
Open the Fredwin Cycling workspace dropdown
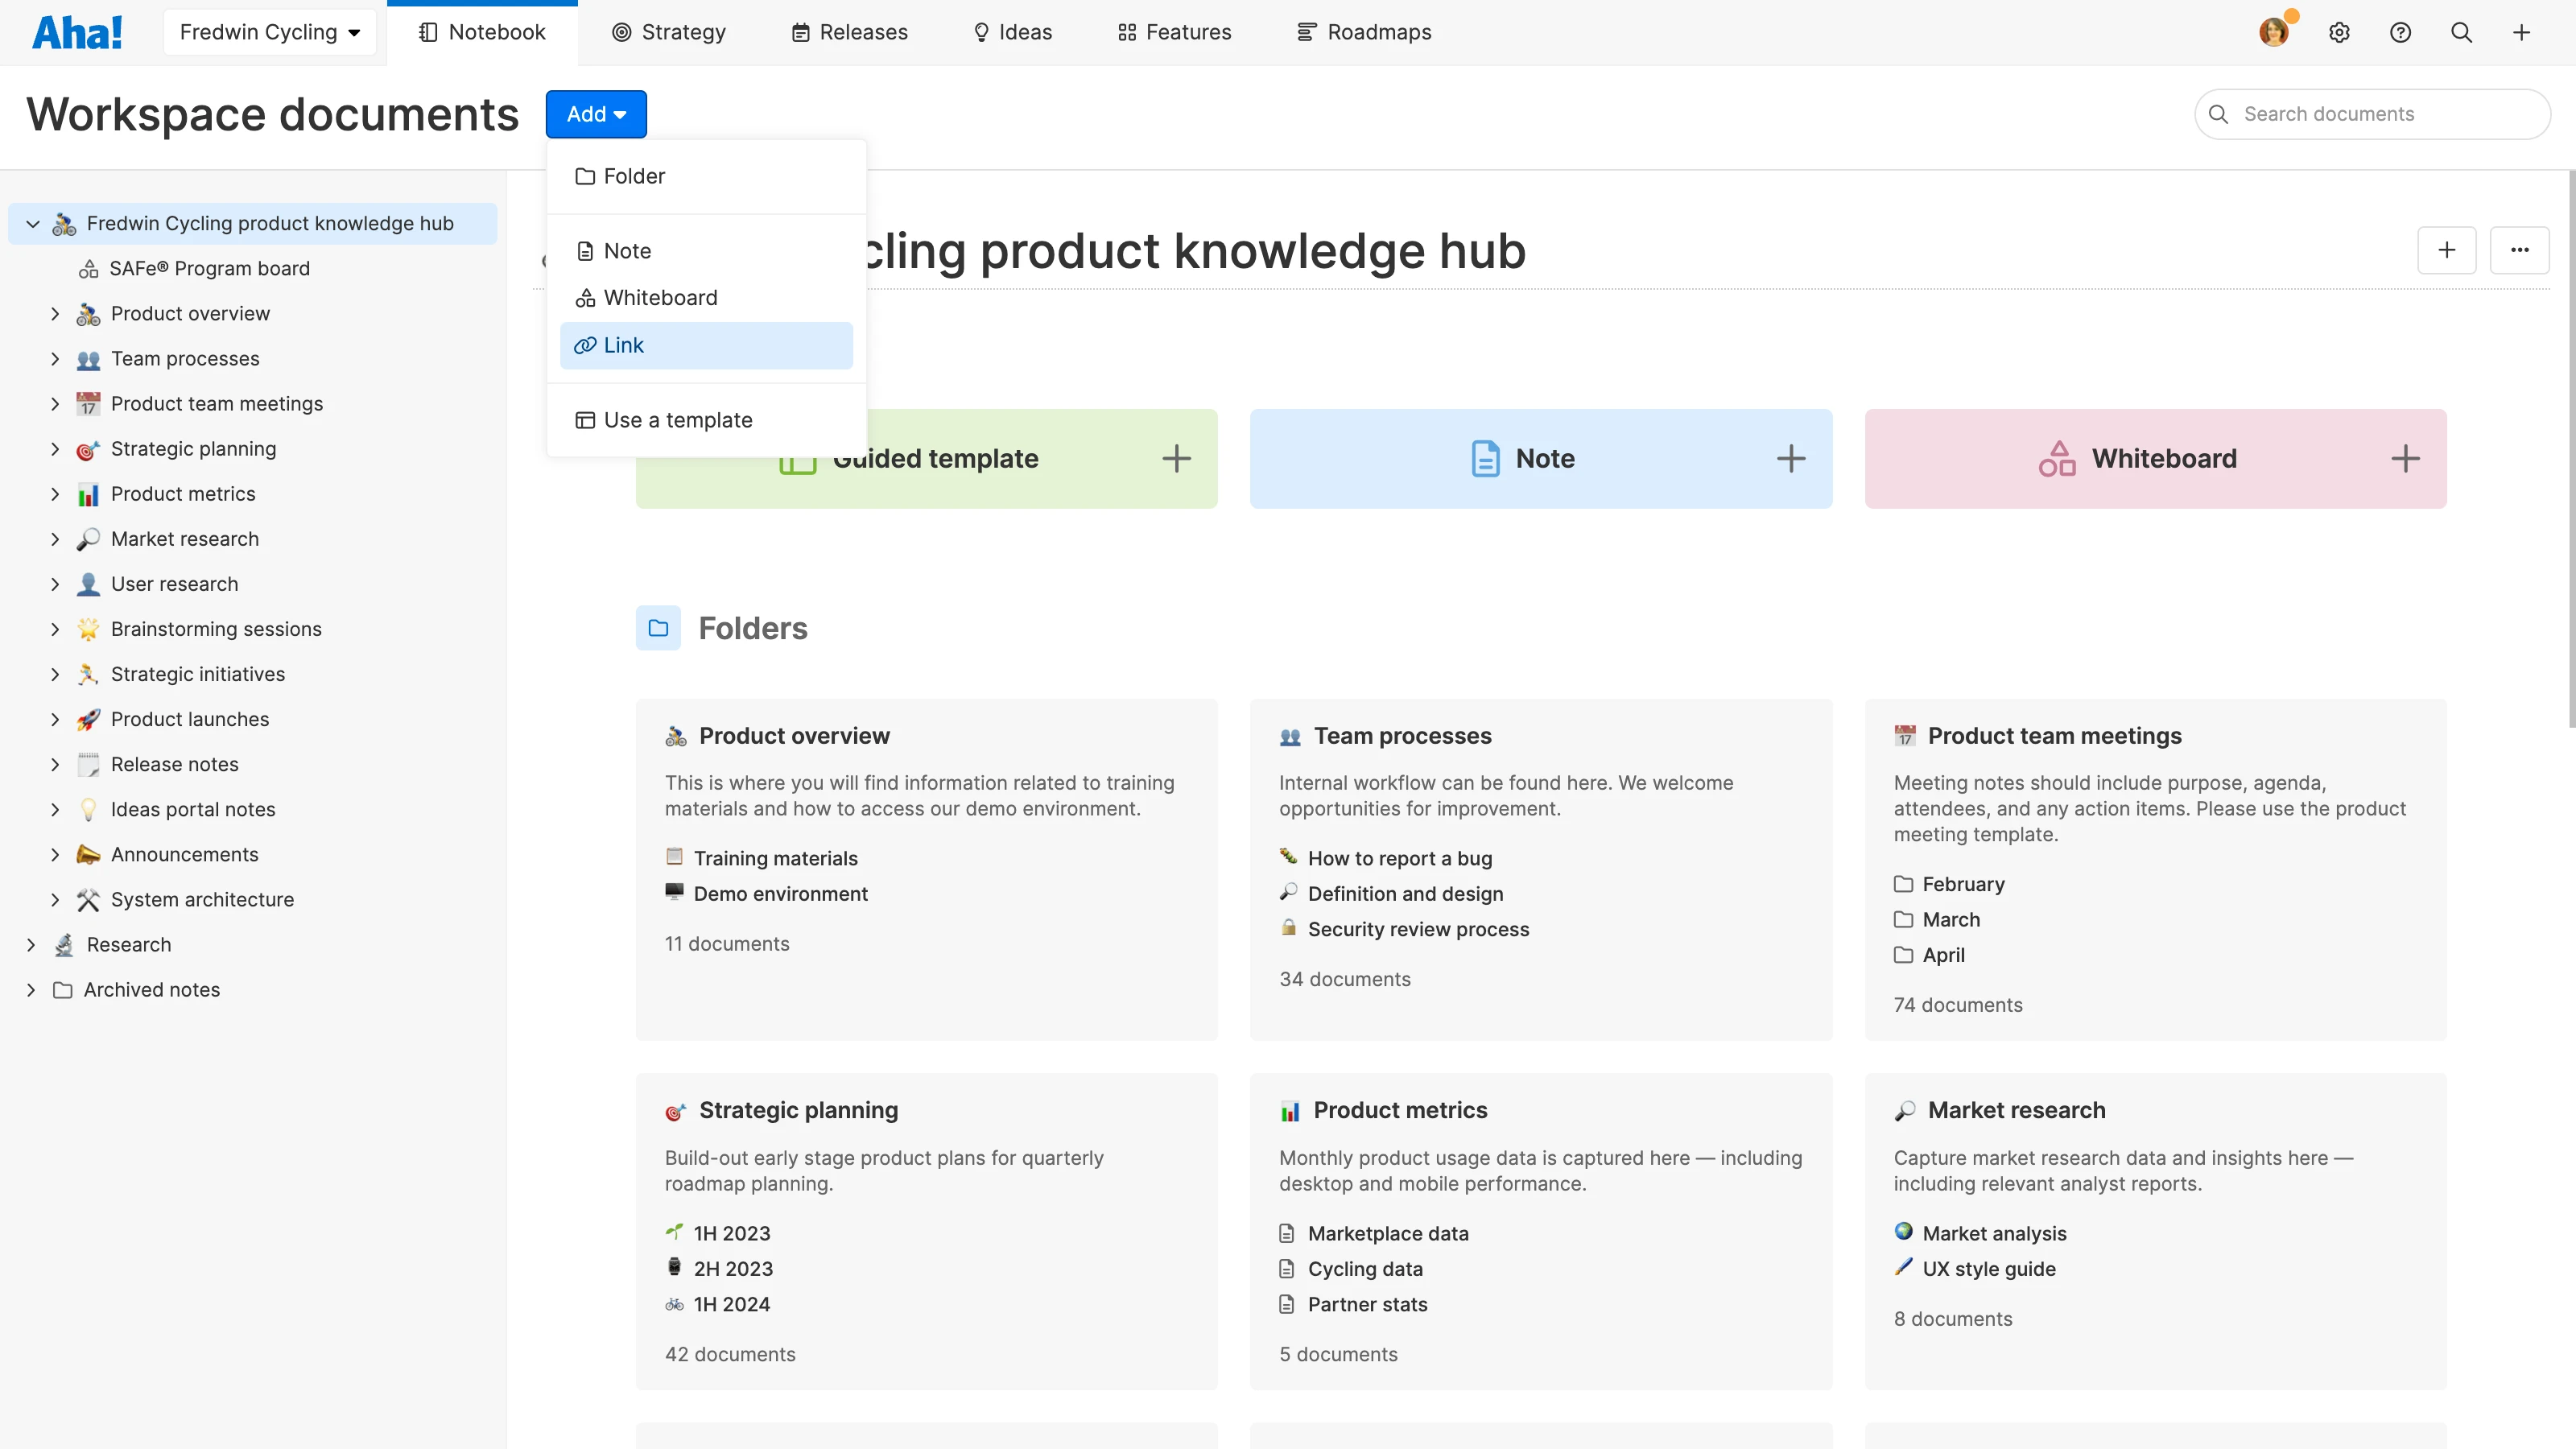pyautogui.click(x=269, y=31)
